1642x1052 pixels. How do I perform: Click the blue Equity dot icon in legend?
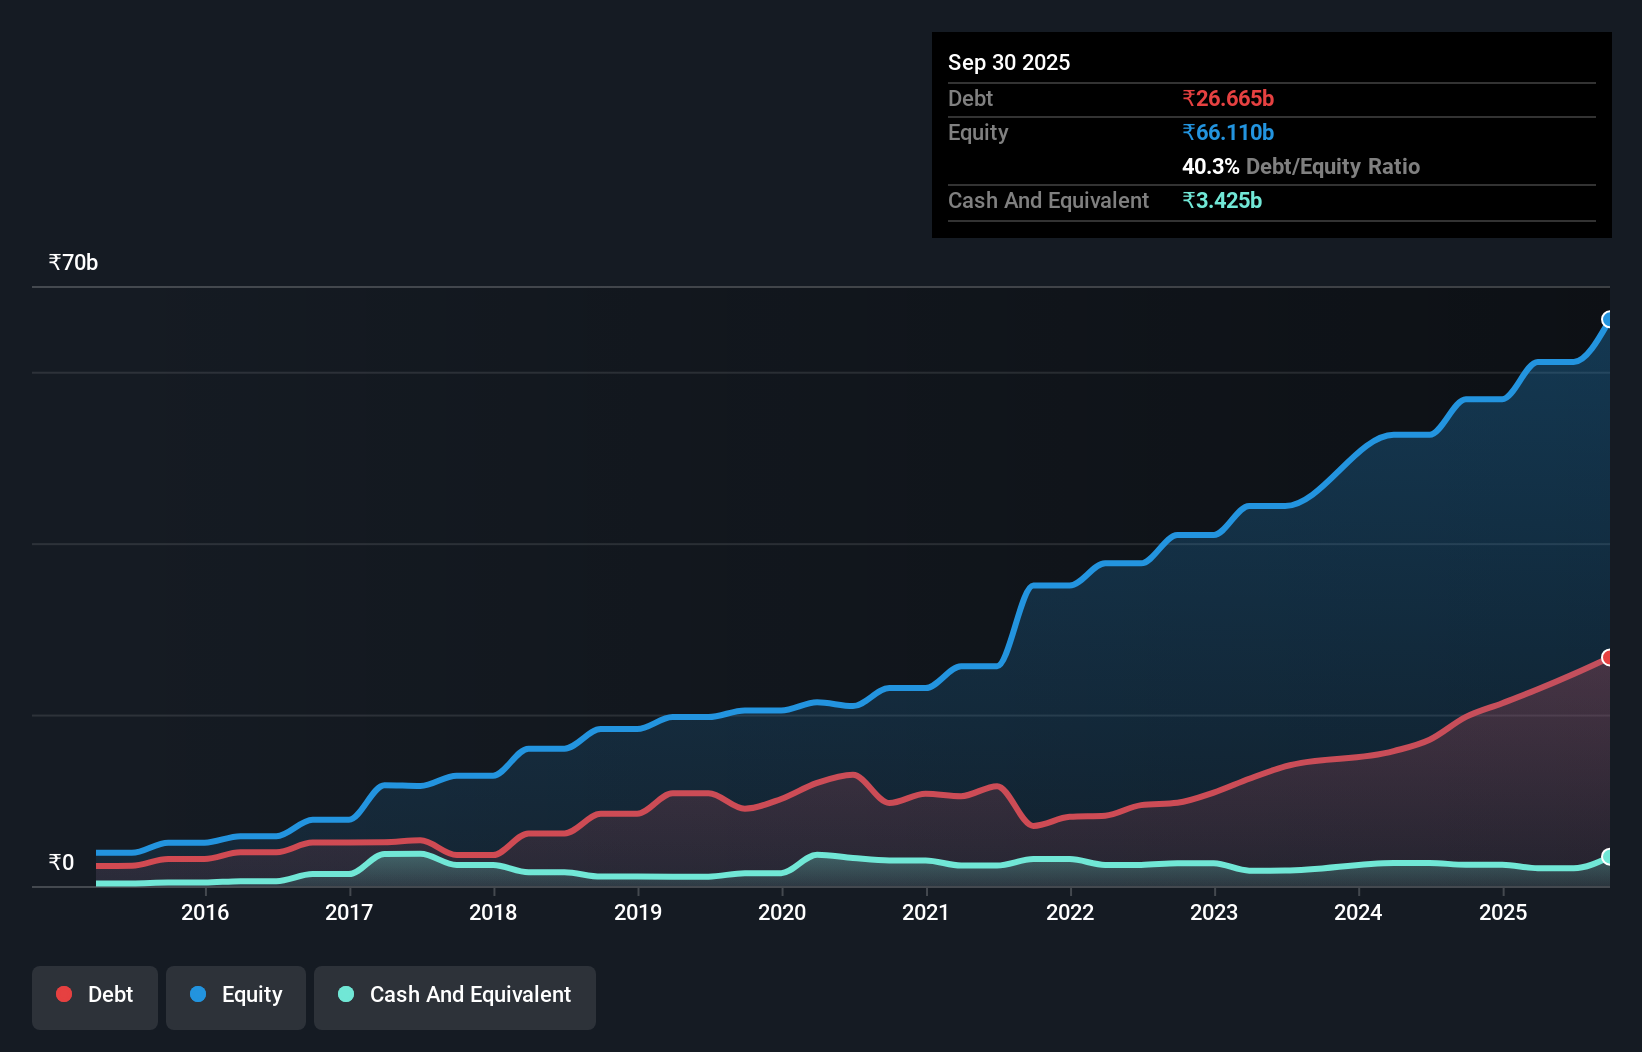point(196,994)
